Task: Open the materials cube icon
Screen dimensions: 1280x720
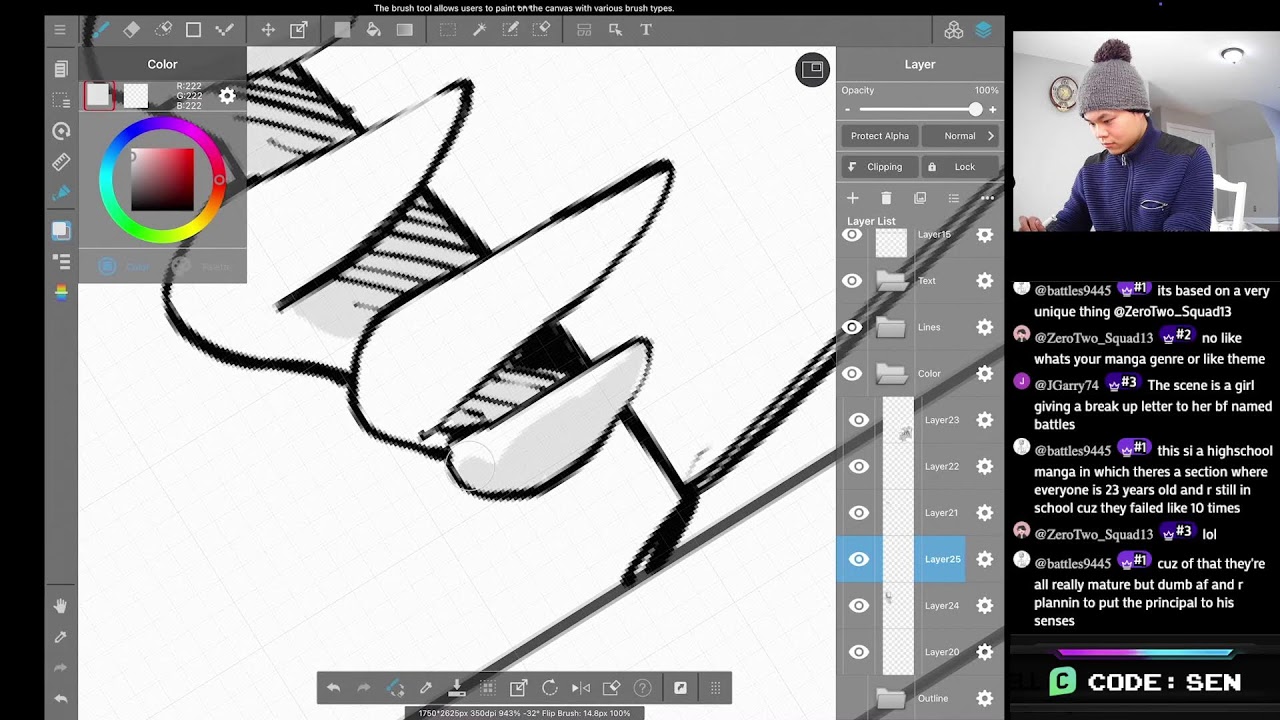Action: pyautogui.click(x=954, y=30)
